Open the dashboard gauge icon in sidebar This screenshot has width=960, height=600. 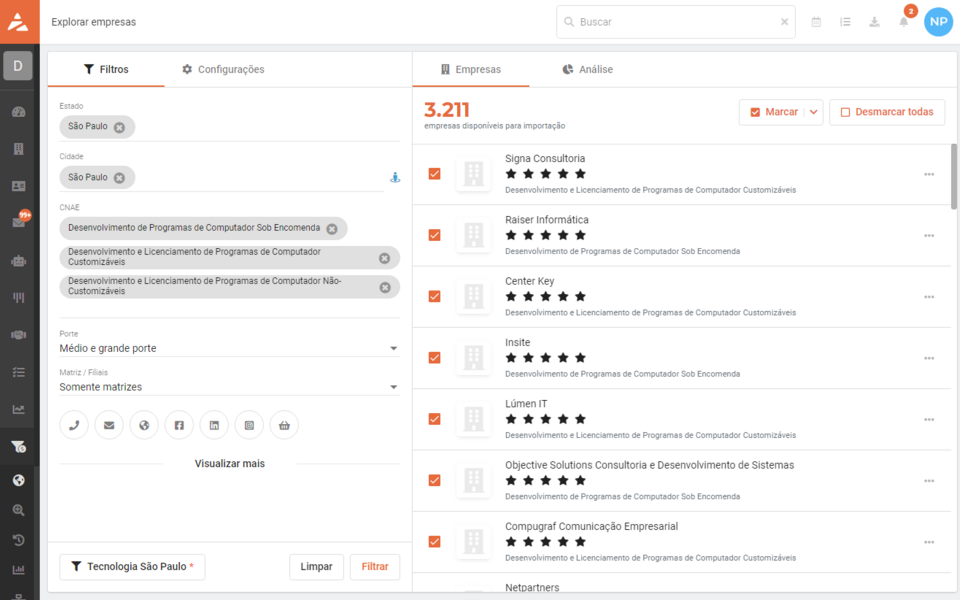pyautogui.click(x=18, y=112)
